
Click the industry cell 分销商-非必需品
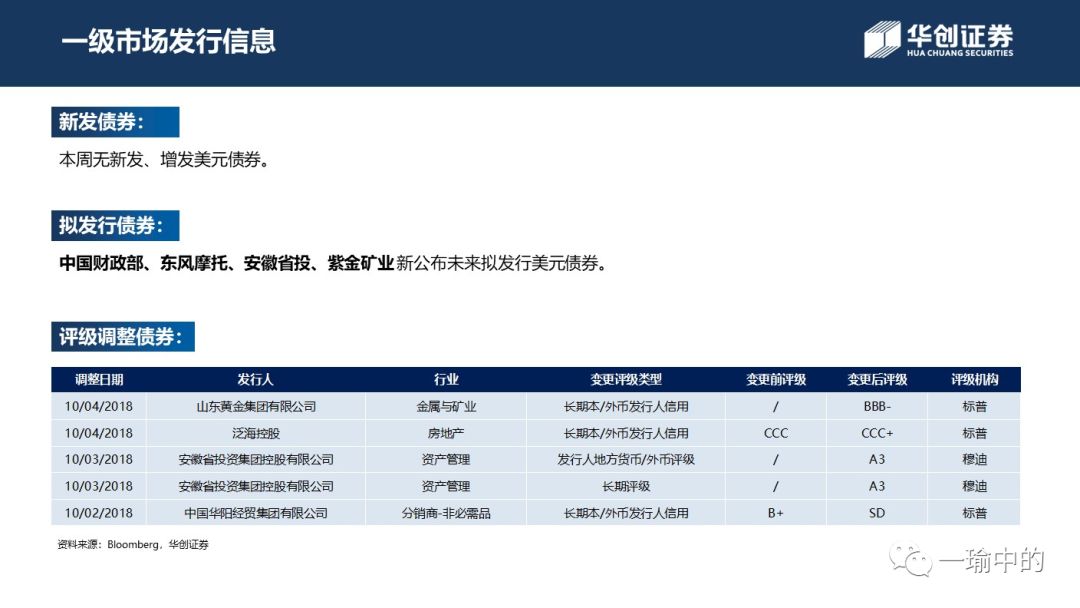[446, 513]
